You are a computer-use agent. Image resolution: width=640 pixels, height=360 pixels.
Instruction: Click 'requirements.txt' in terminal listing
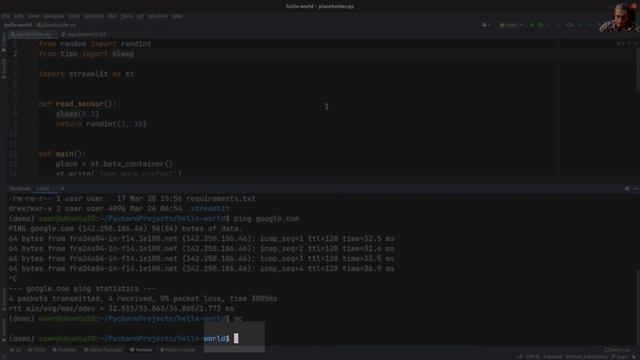(x=221, y=199)
